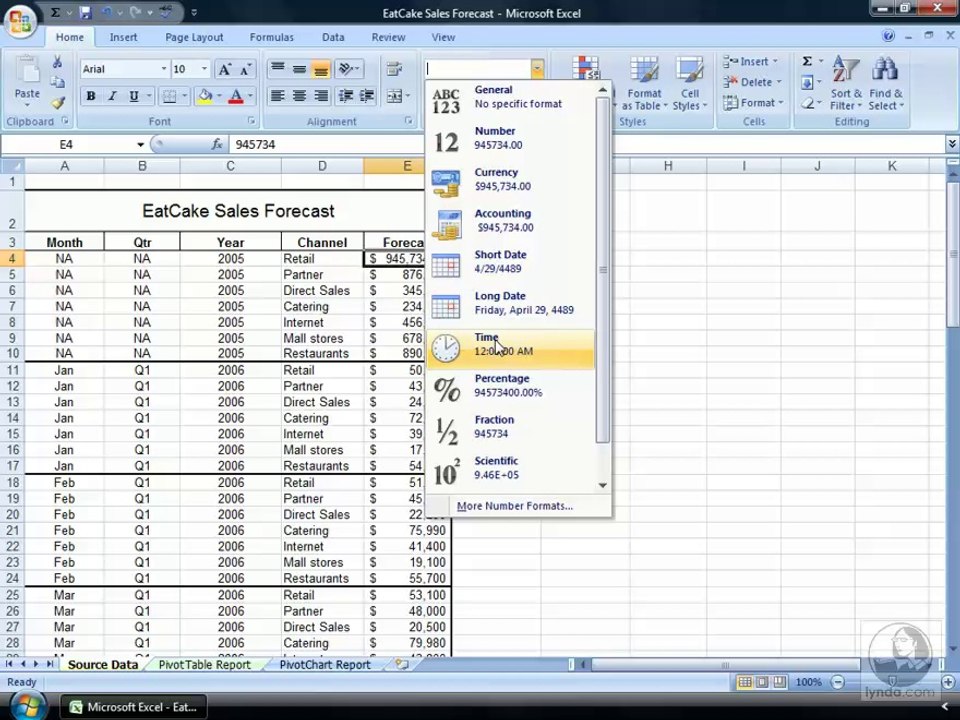This screenshot has height=720, width=960.
Task: Open the Windows Start orb
Action: pos(27,705)
